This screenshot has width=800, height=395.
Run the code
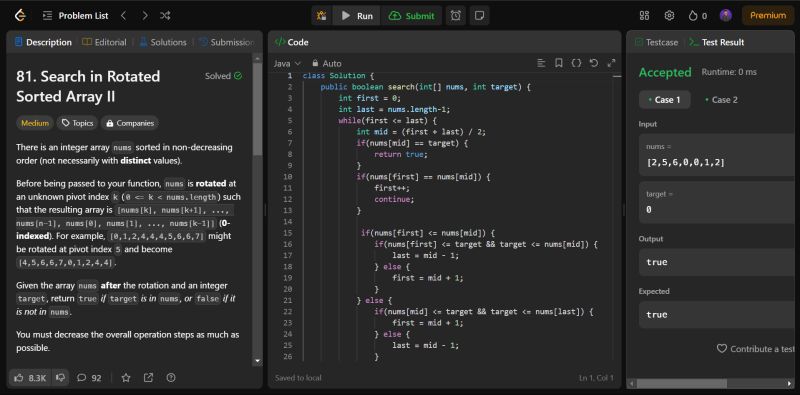pyautogui.click(x=357, y=16)
